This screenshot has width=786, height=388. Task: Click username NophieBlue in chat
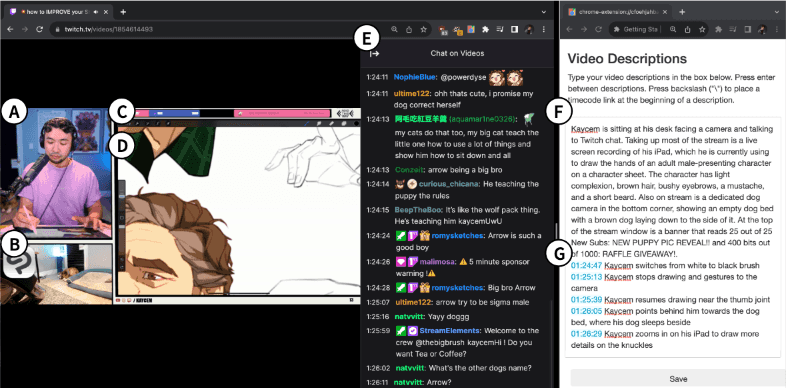point(415,77)
